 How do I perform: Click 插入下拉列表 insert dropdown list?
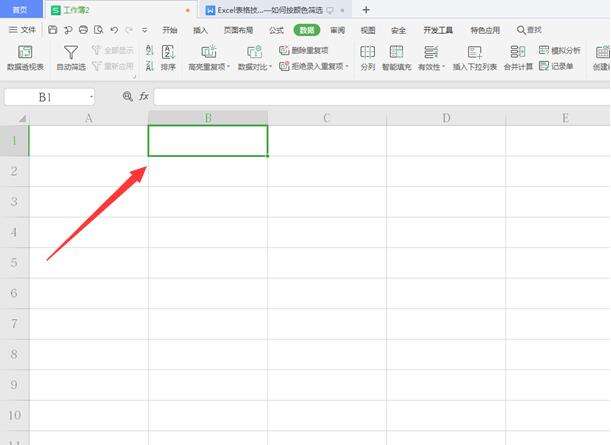tap(475, 58)
